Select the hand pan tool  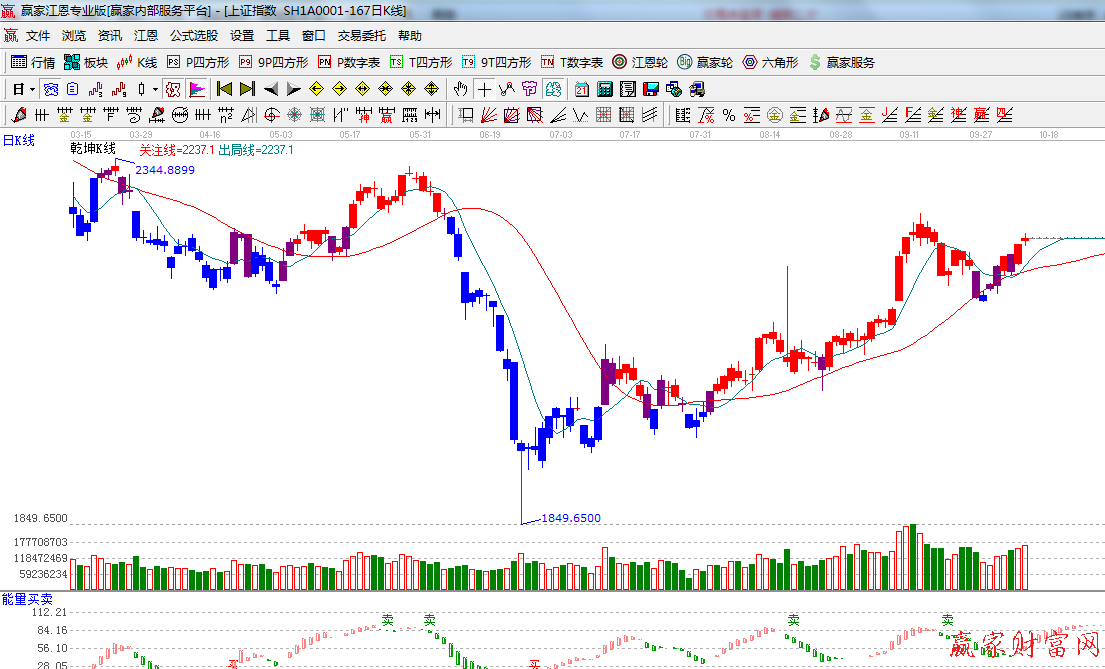pyautogui.click(x=460, y=89)
